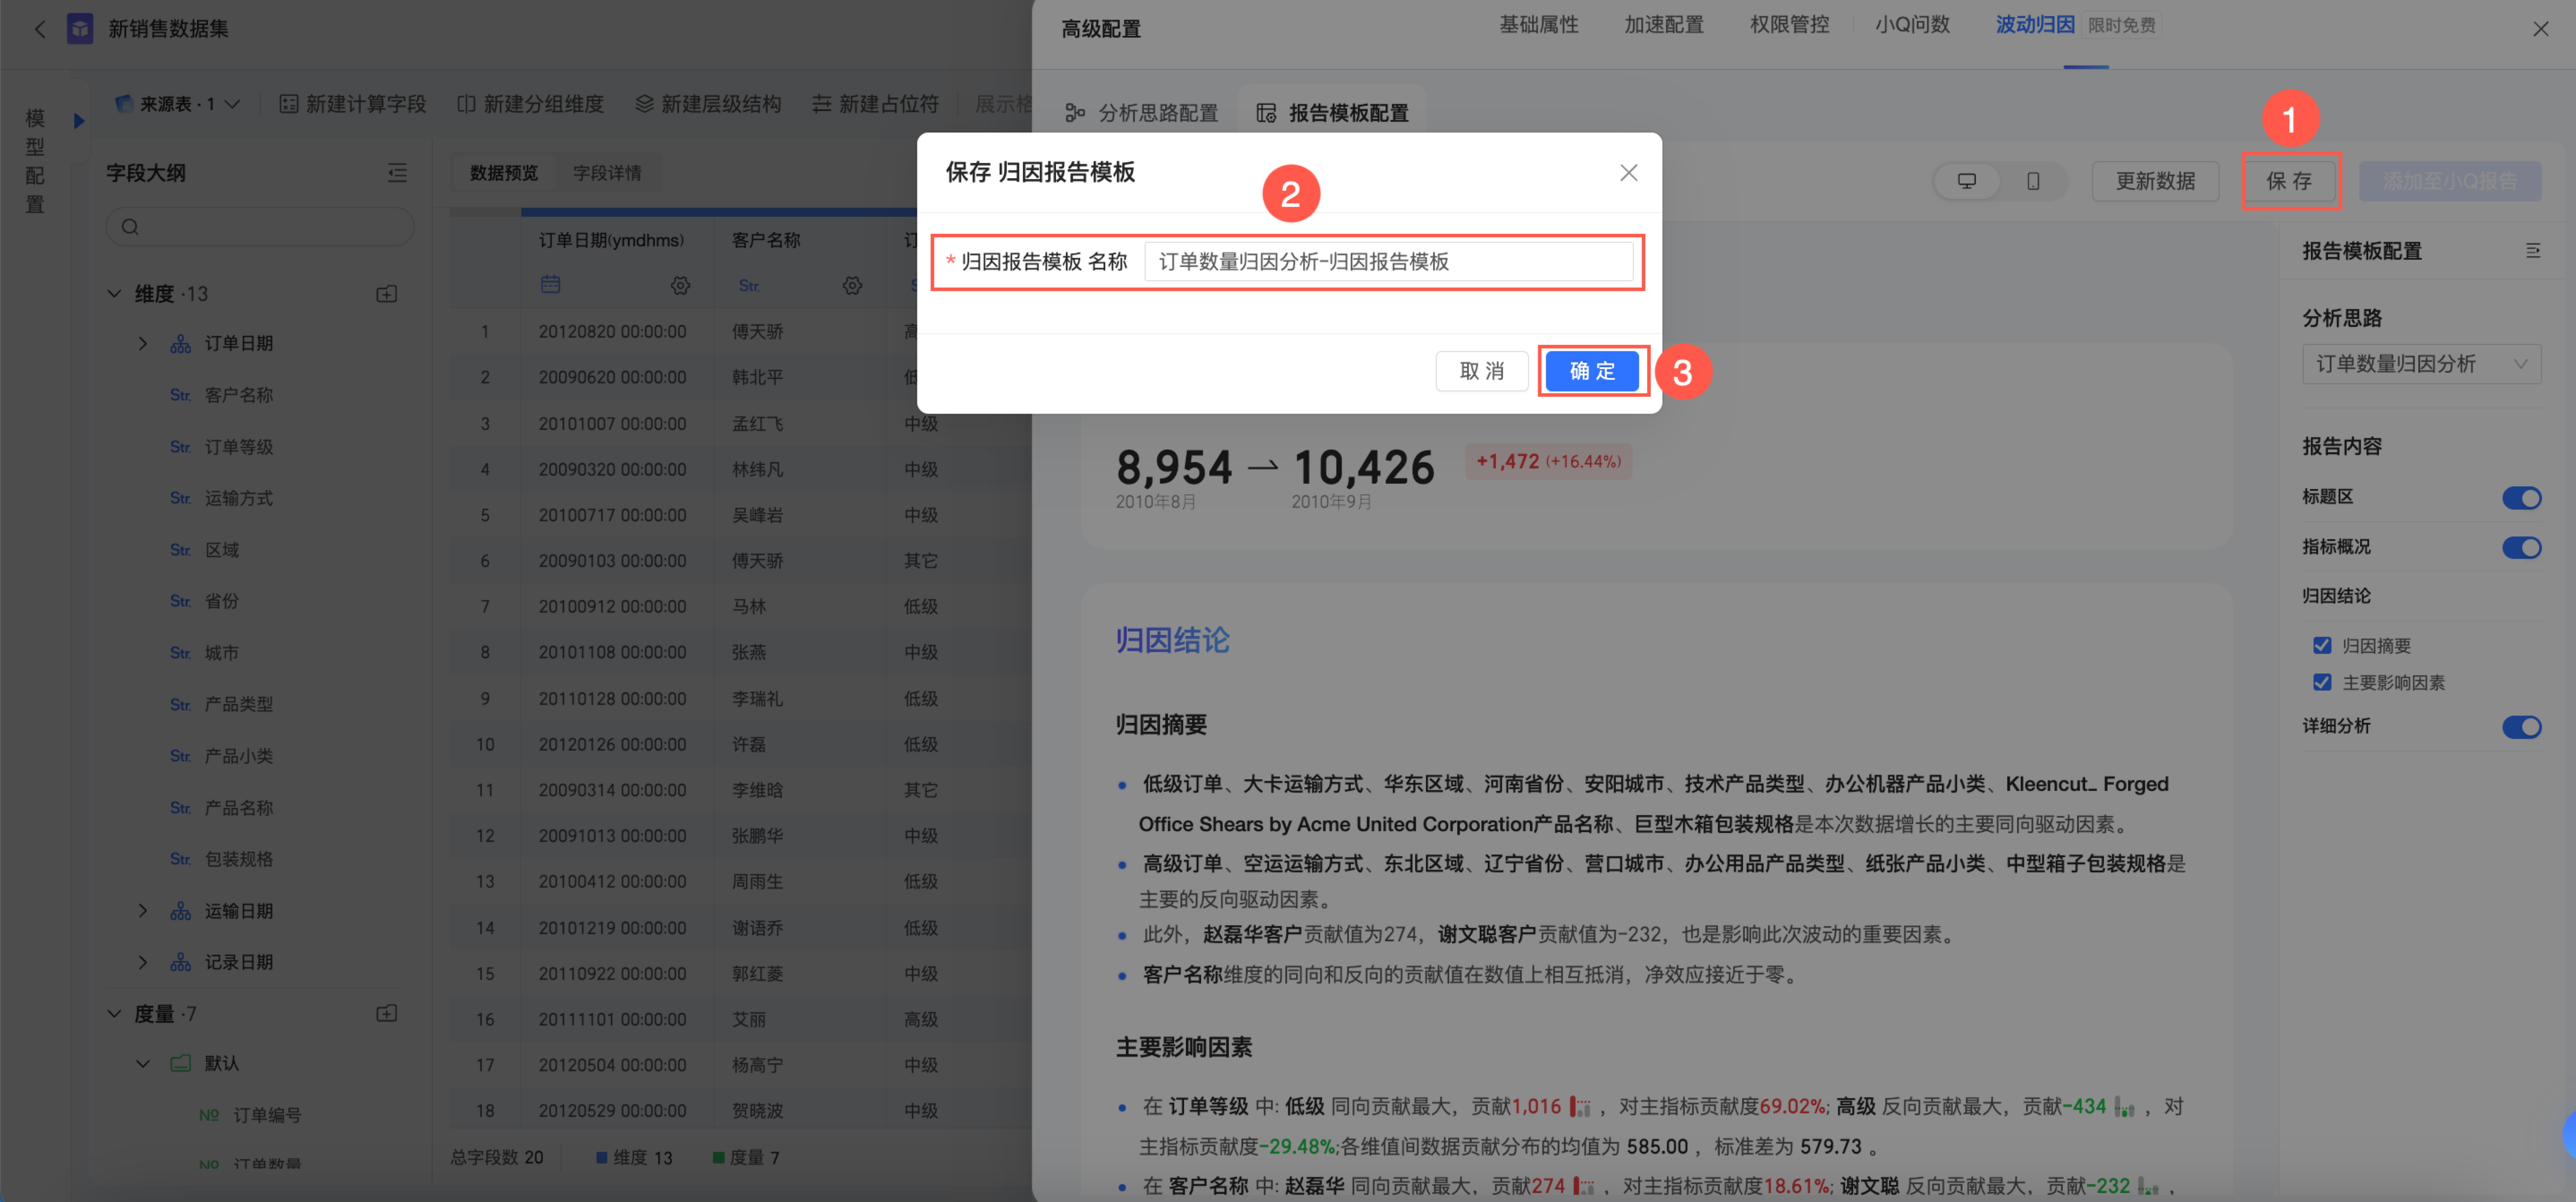2576x1202 pixels.
Task: Click the add-folder icon next to 度量
Action: (387, 1014)
